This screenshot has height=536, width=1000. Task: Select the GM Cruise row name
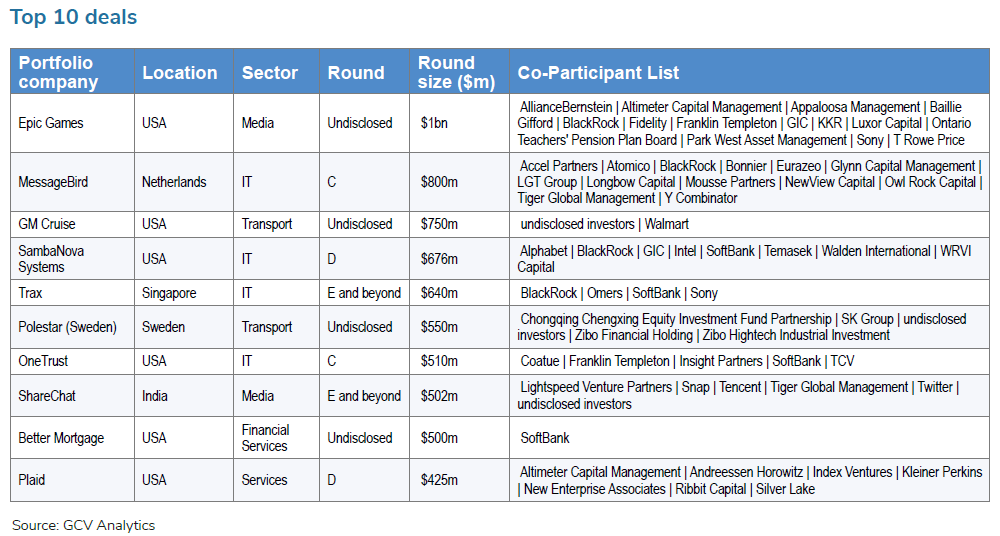coord(49,224)
